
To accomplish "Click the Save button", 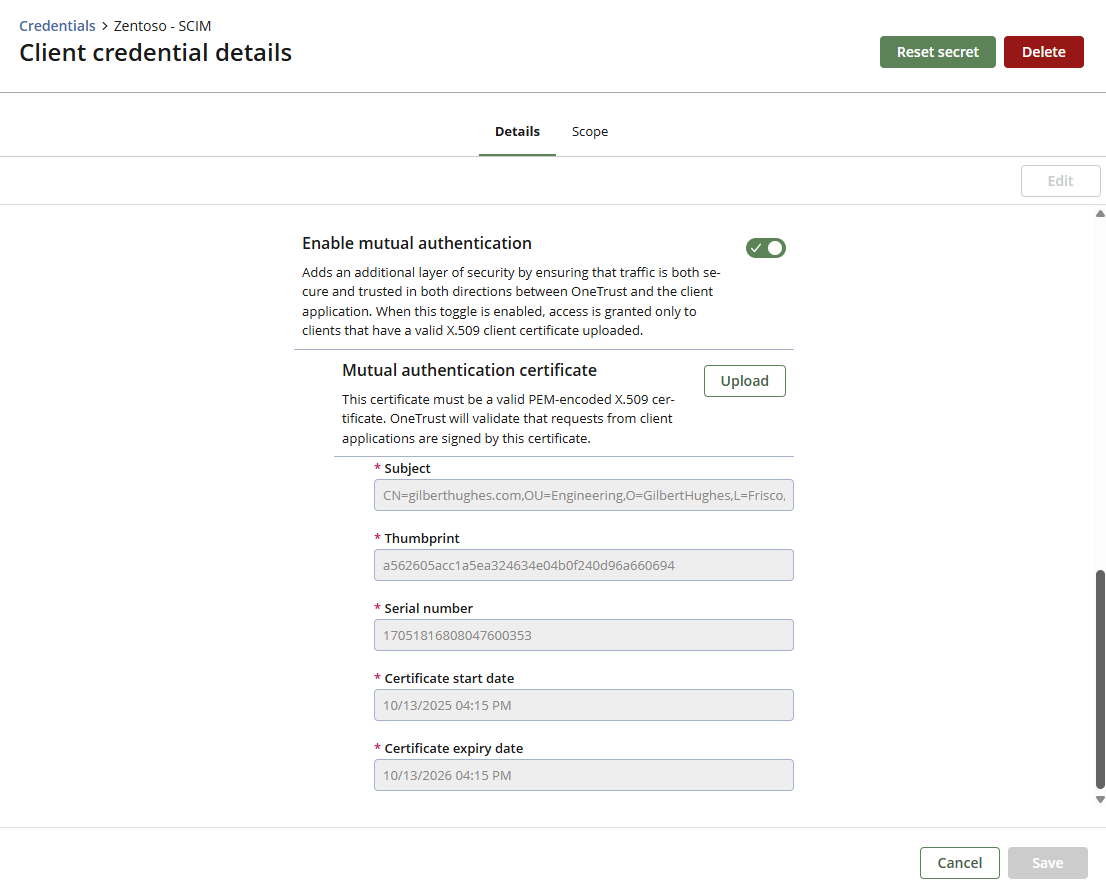I will (x=1047, y=863).
